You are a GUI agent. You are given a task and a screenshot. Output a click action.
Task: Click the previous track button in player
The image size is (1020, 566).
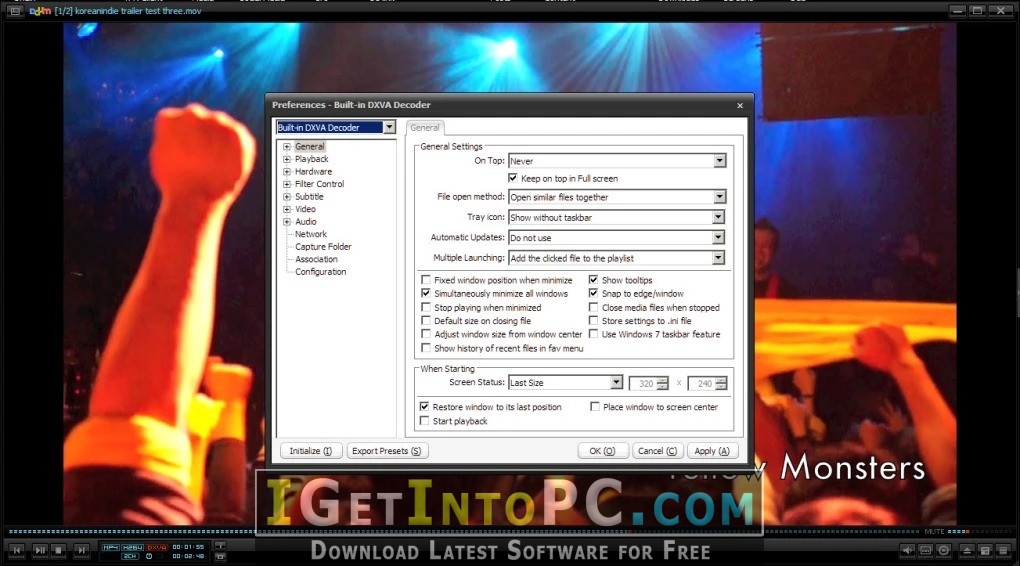click(16, 550)
